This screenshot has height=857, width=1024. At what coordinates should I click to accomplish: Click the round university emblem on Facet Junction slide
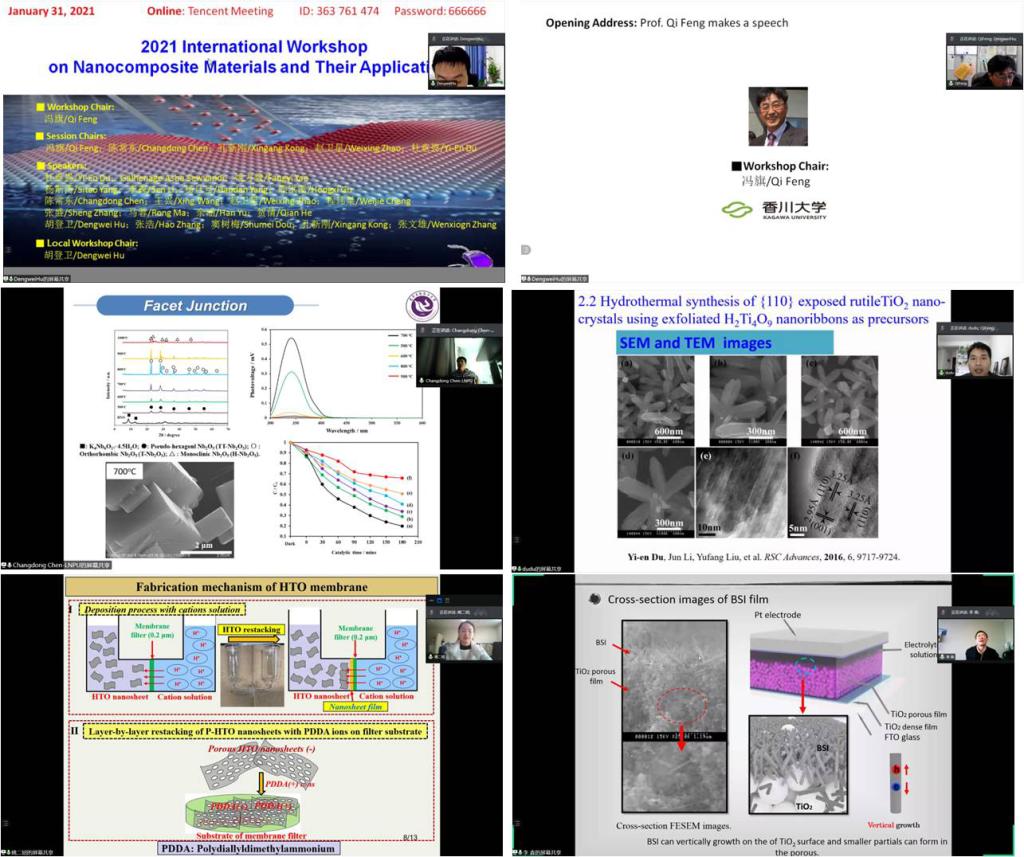pyautogui.click(x=421, y=308)
